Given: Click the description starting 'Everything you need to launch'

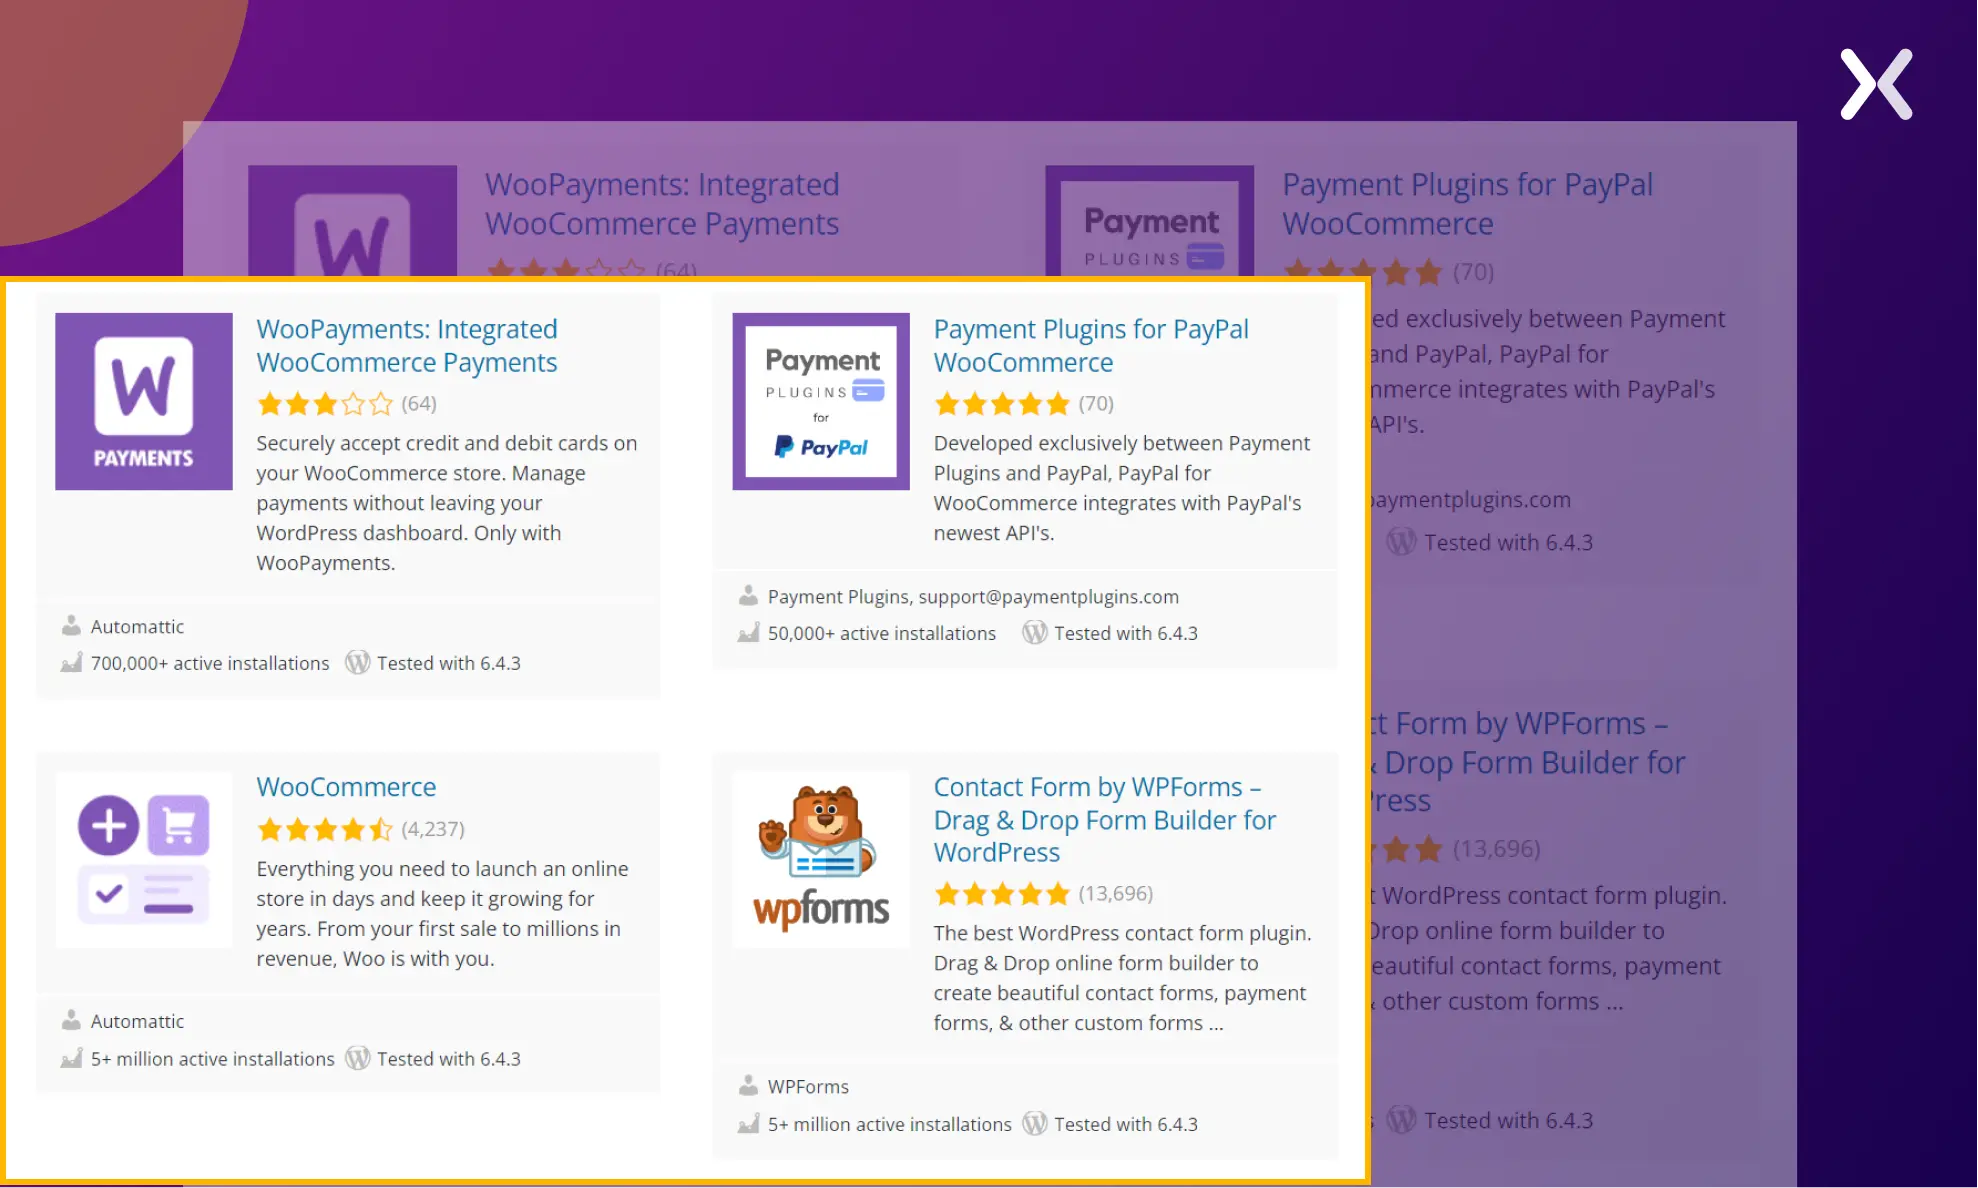Looking at the screenshot, I should (x=442, y=914).
